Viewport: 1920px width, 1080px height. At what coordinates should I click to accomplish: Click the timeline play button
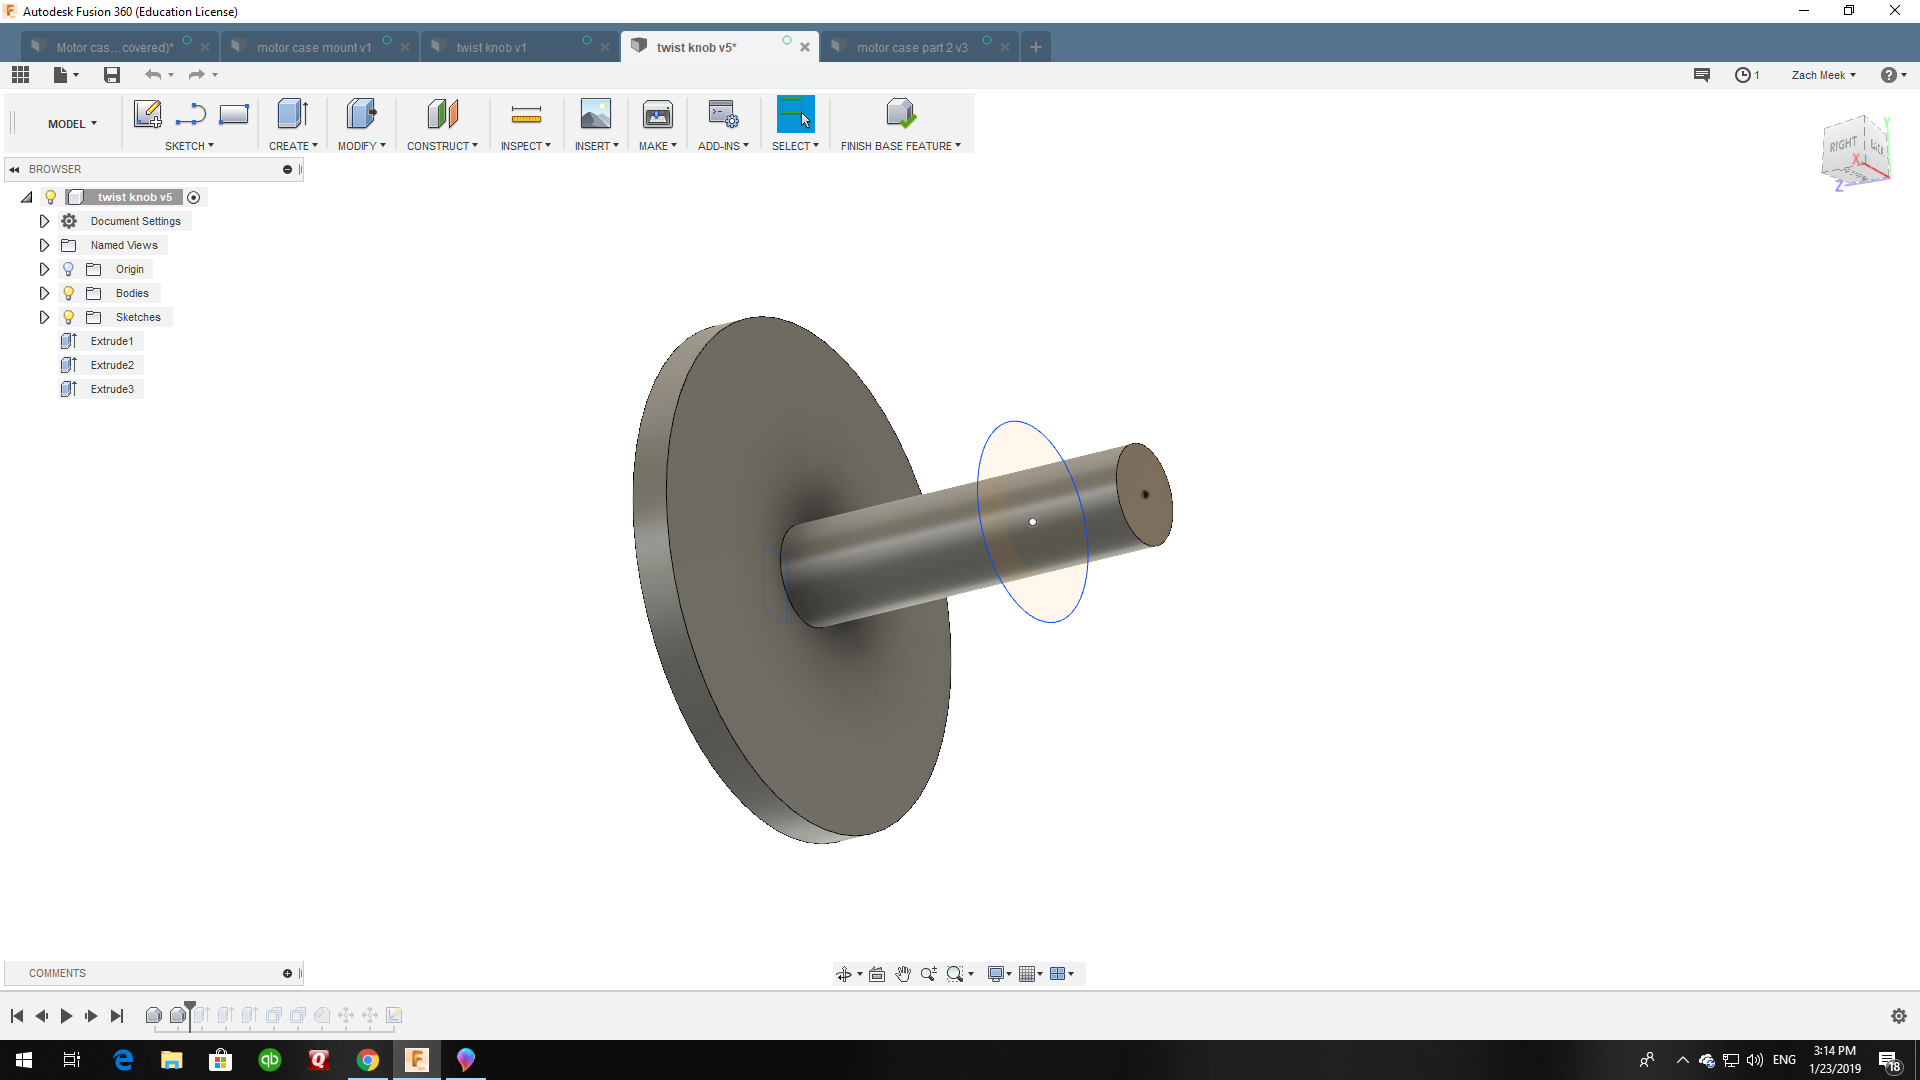pyautogui.click(x=66, y=1016)
